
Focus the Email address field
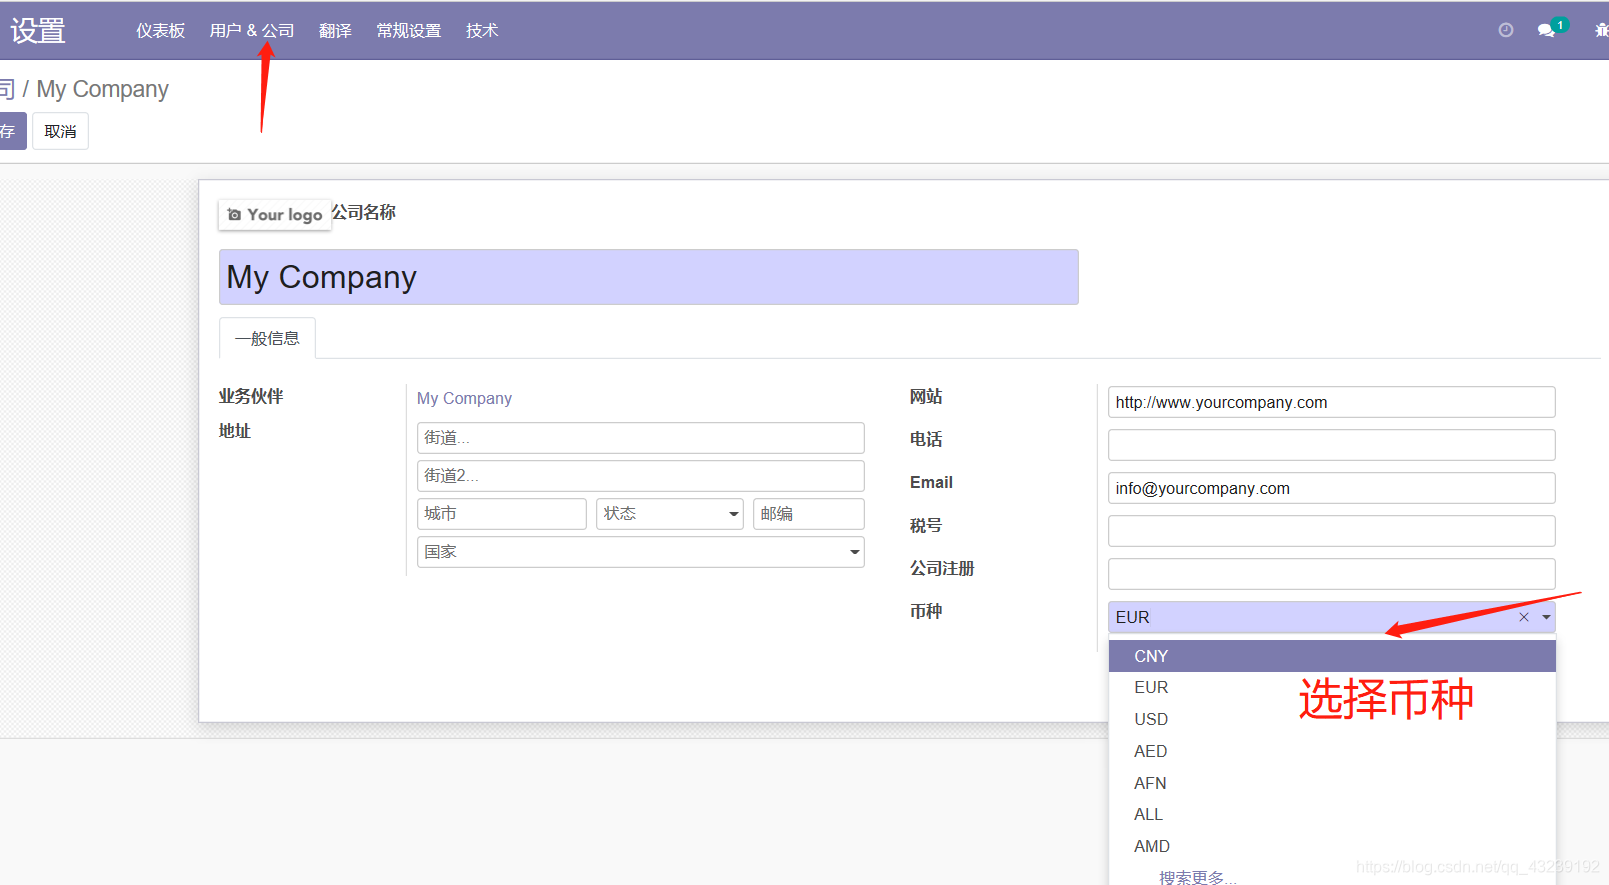[x=1332, y=488]
